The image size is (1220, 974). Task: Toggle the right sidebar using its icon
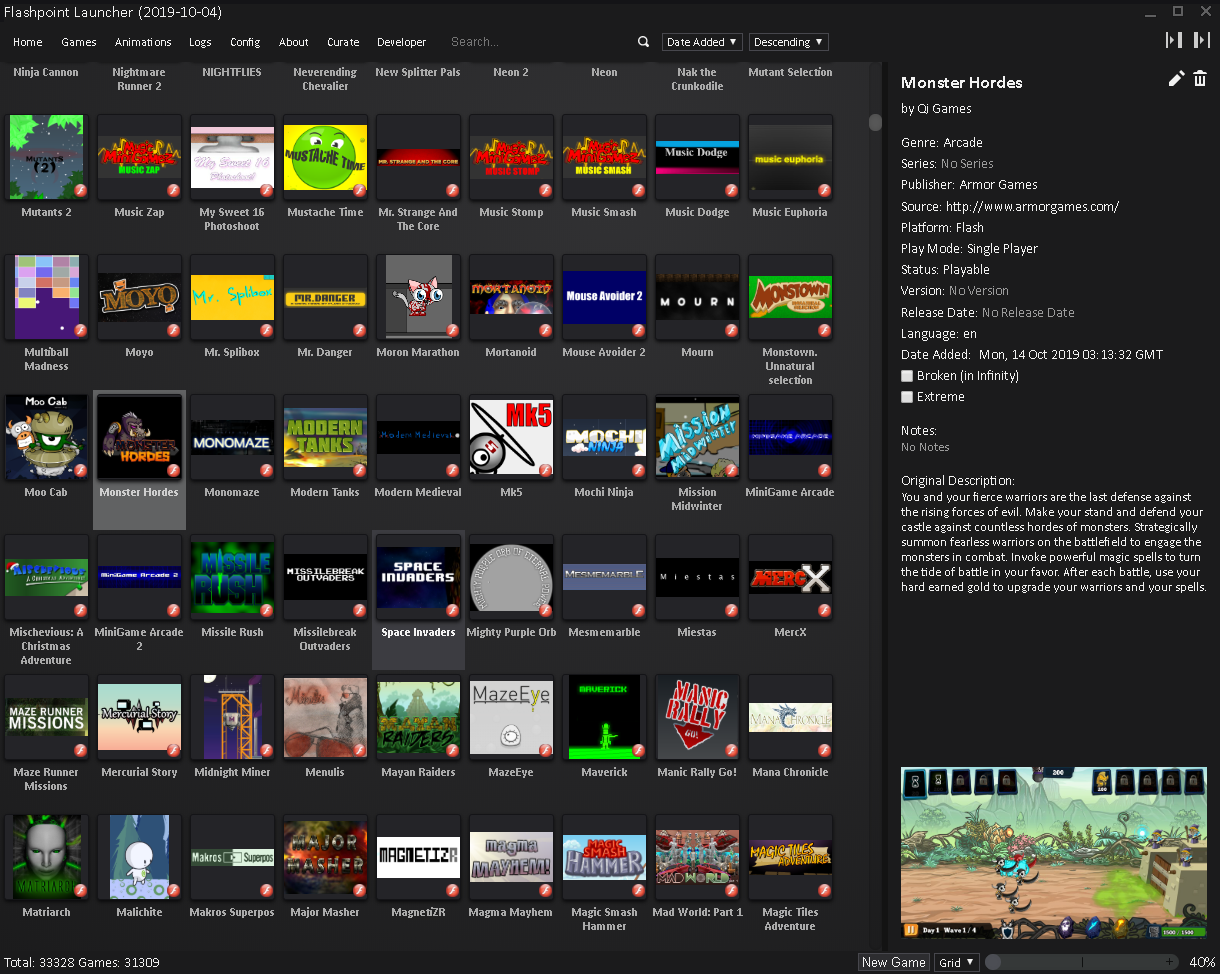pos(1202,40)
